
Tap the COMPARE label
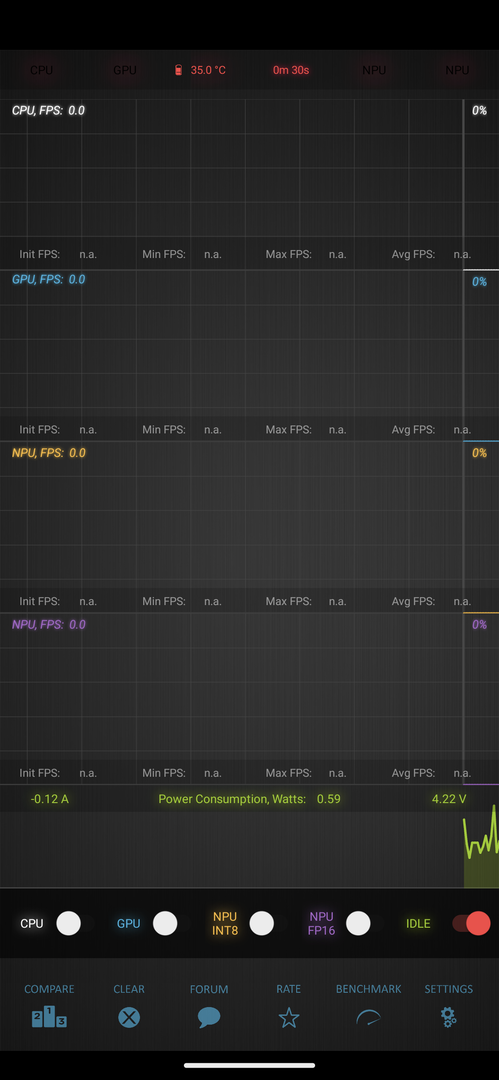point(49,989)
